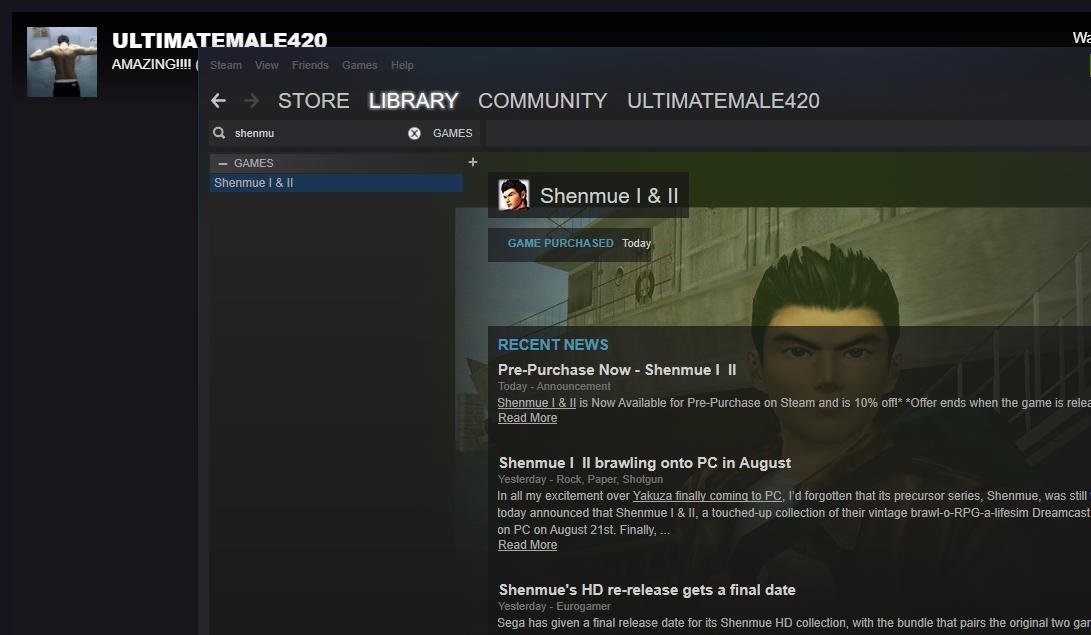This screenshot has width=1091, height=635.
Task: Click the library search field
Action: click(x=317, y=133)
